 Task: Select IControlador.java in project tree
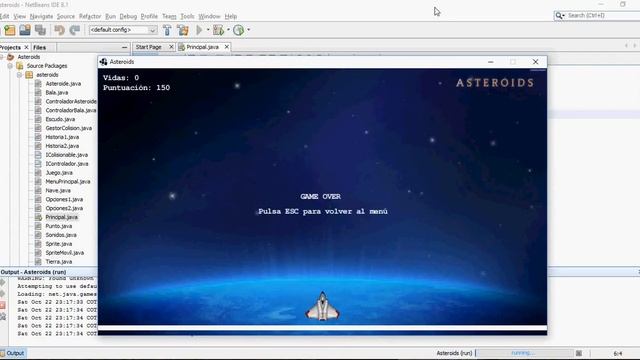(67, 164)
